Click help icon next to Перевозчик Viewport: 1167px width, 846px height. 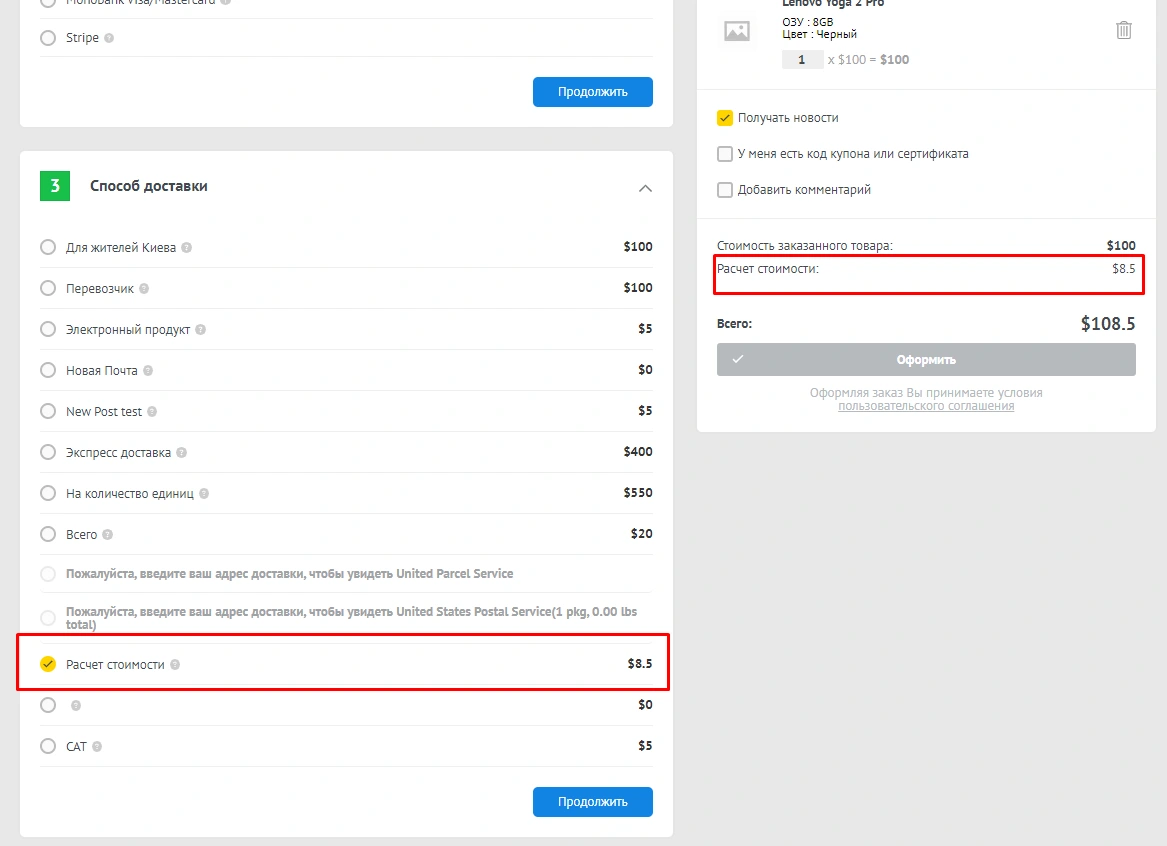tap(144, 288)
